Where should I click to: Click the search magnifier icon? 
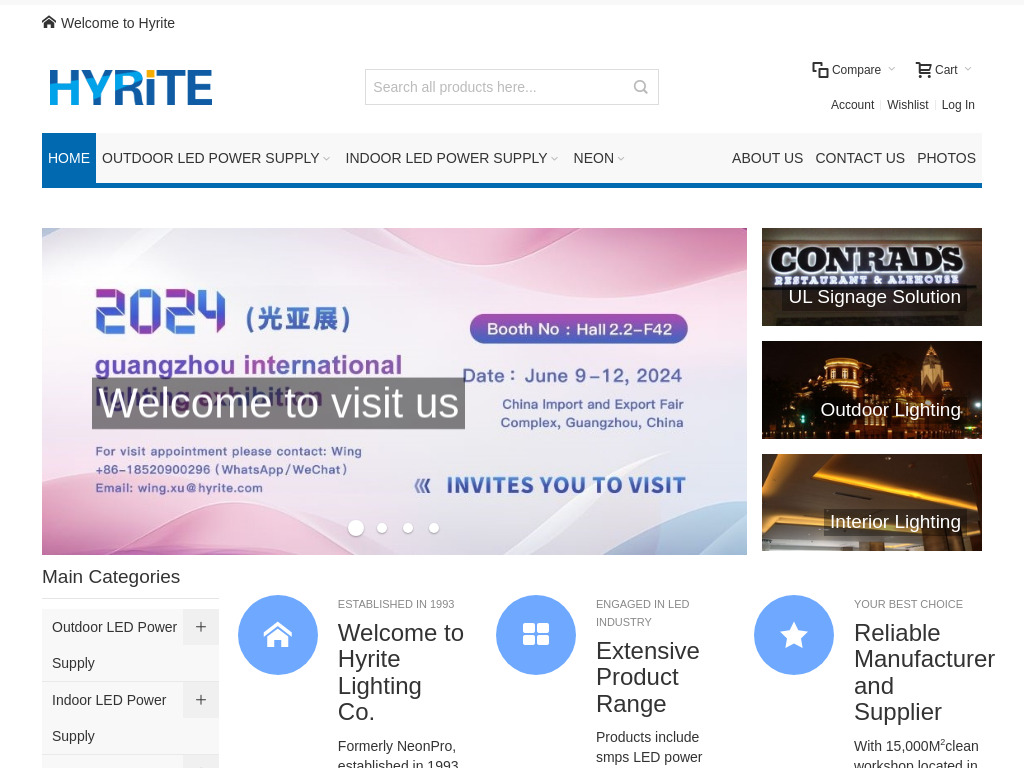tap(641, 87)
